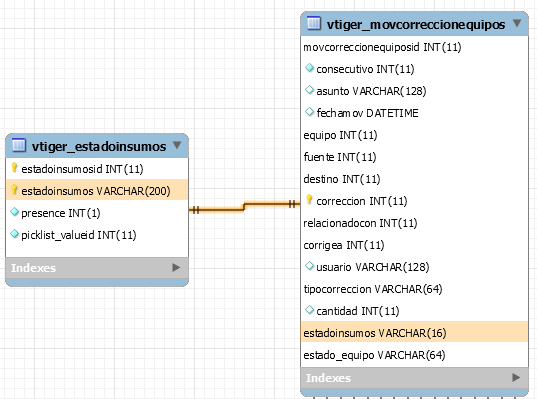
Task: Select the estado_equipo VARCHAR(64) column
Action: 414,355
